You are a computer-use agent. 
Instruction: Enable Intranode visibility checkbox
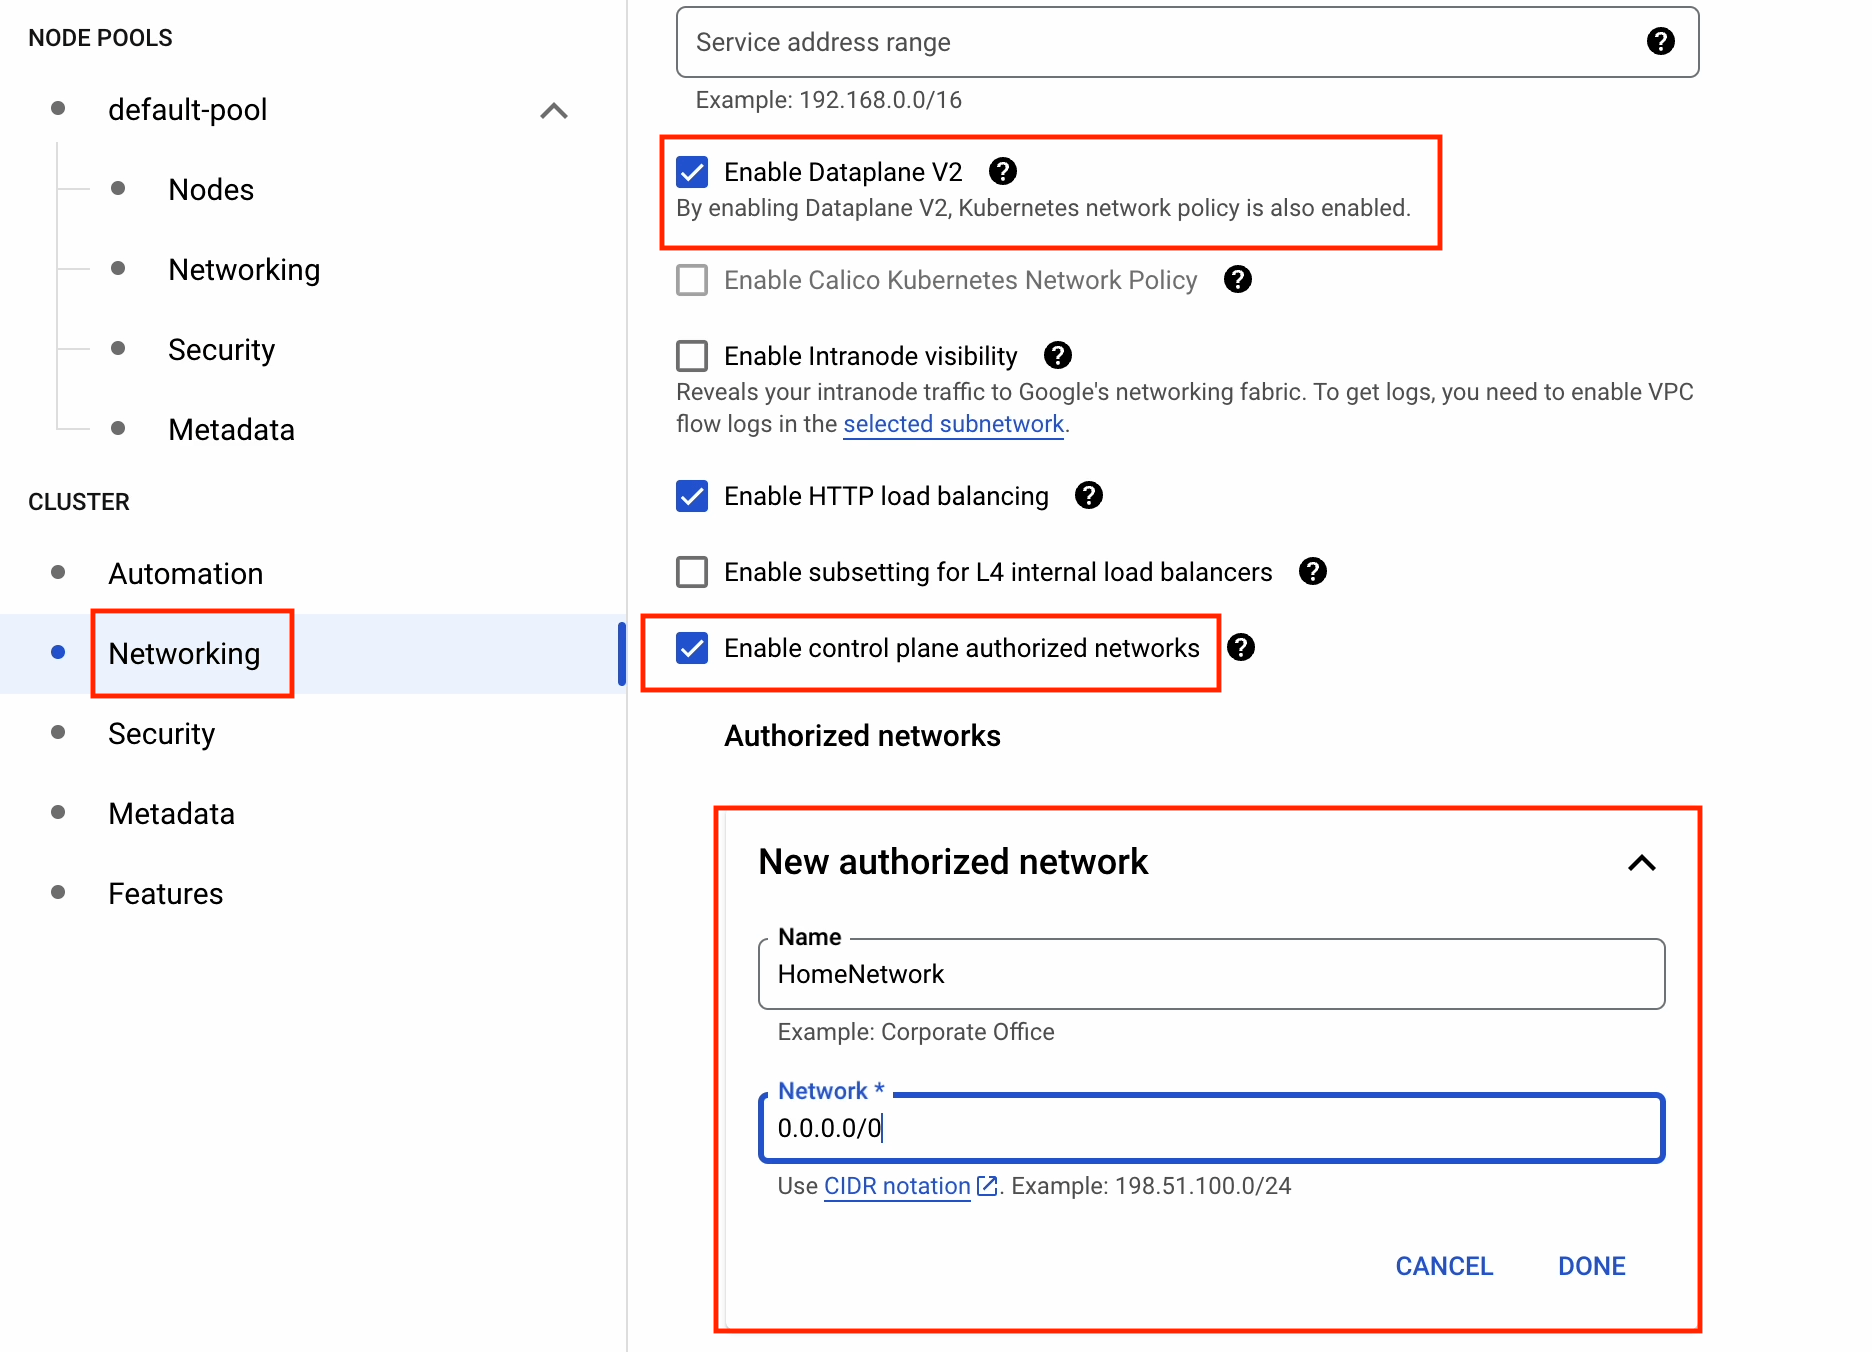coord(692,356)
